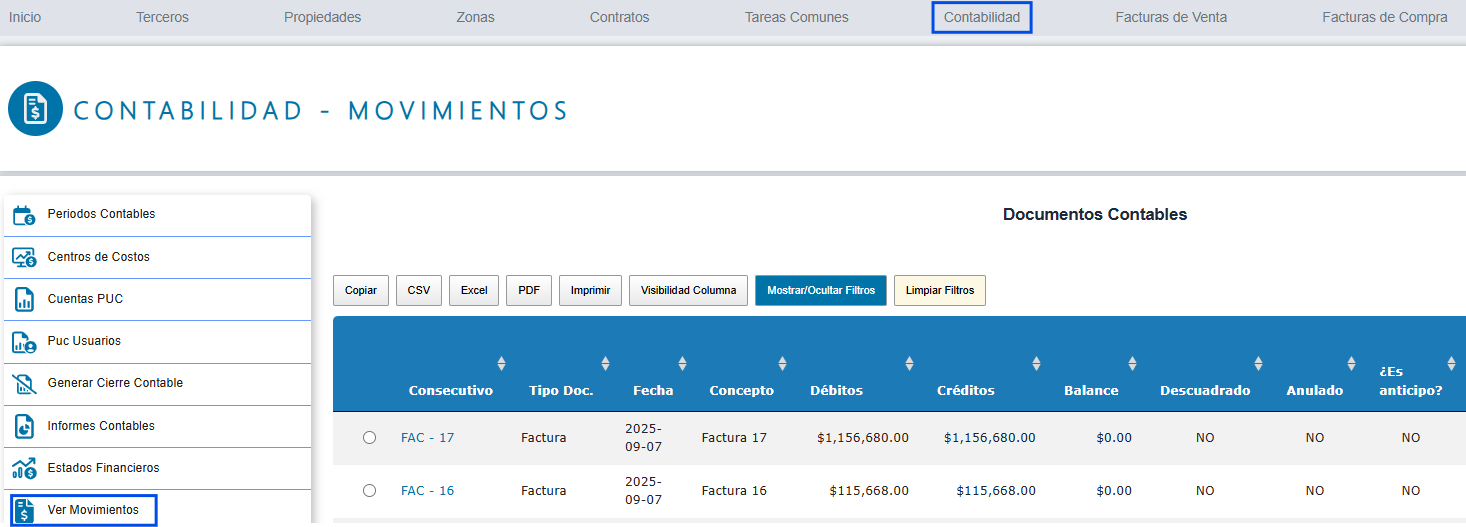This screenshot has width=1466, height=527.
Task: Click the Generar Cierre Contable icon
Action: click(x=24, y=384)
